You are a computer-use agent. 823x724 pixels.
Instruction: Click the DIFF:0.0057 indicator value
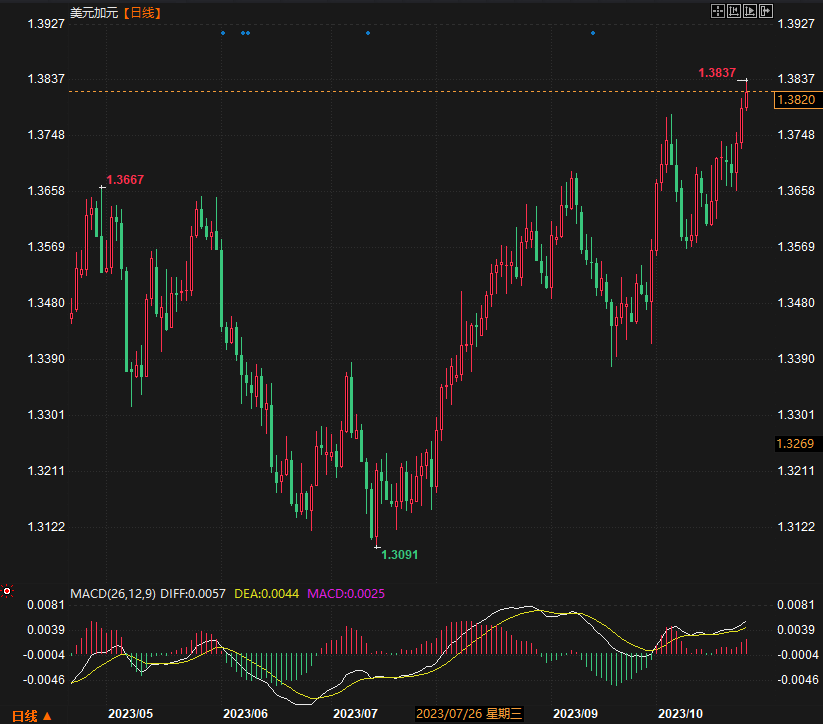tap(194, 593)
